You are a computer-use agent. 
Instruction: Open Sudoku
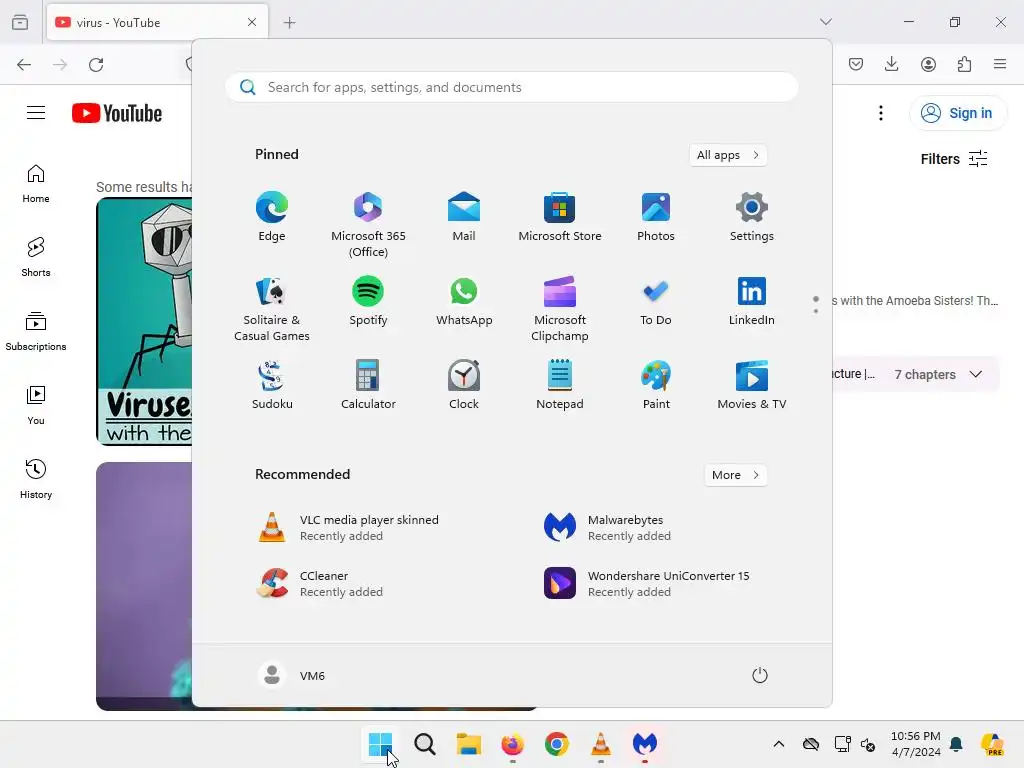pos(272,385)
